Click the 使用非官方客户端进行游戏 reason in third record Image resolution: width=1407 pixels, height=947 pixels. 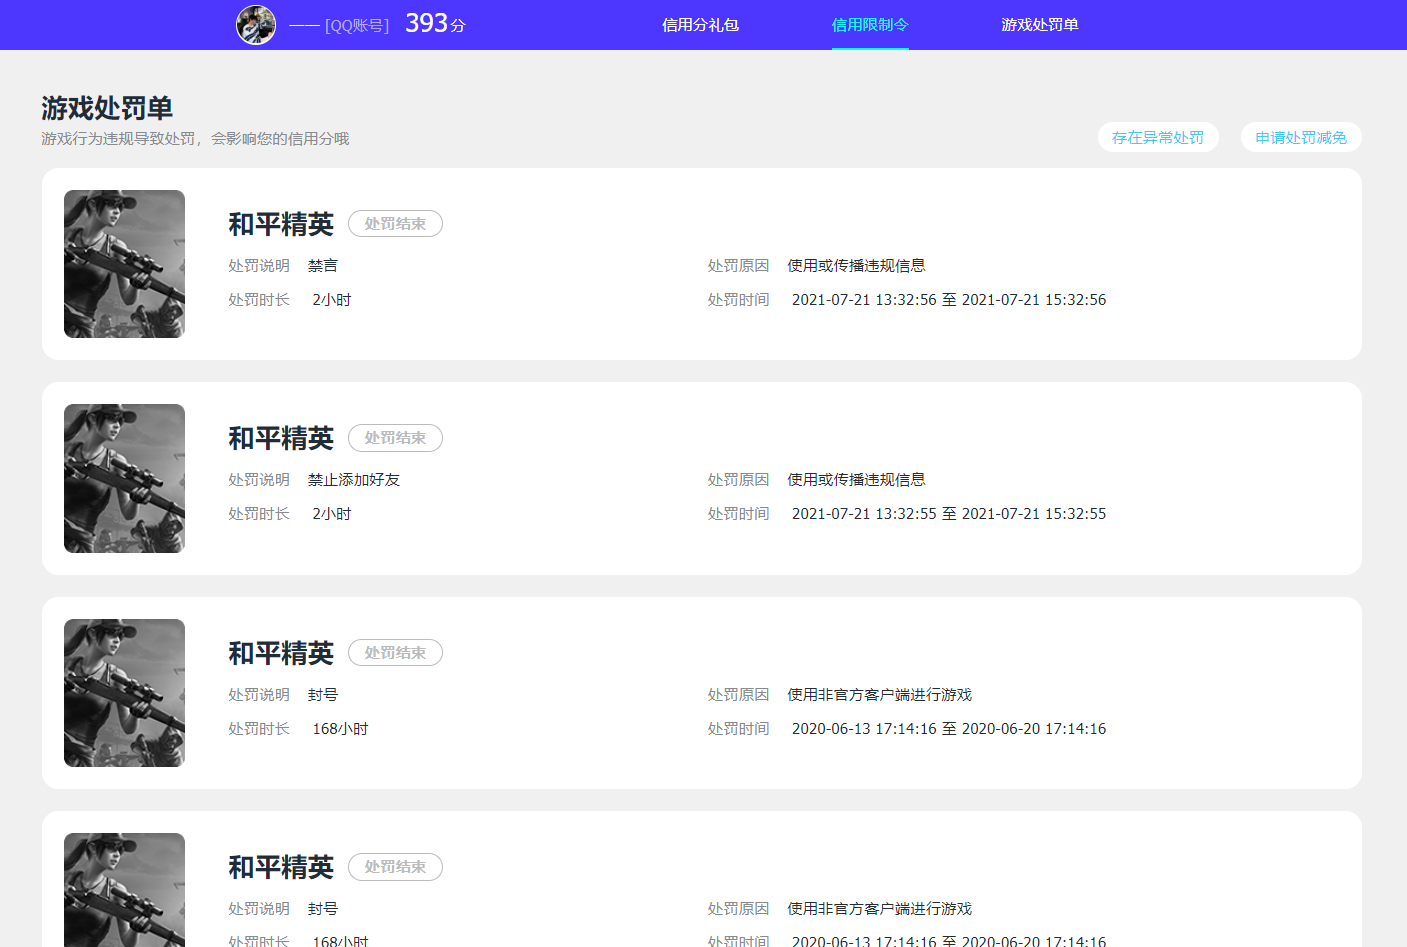tap(879, 695)
